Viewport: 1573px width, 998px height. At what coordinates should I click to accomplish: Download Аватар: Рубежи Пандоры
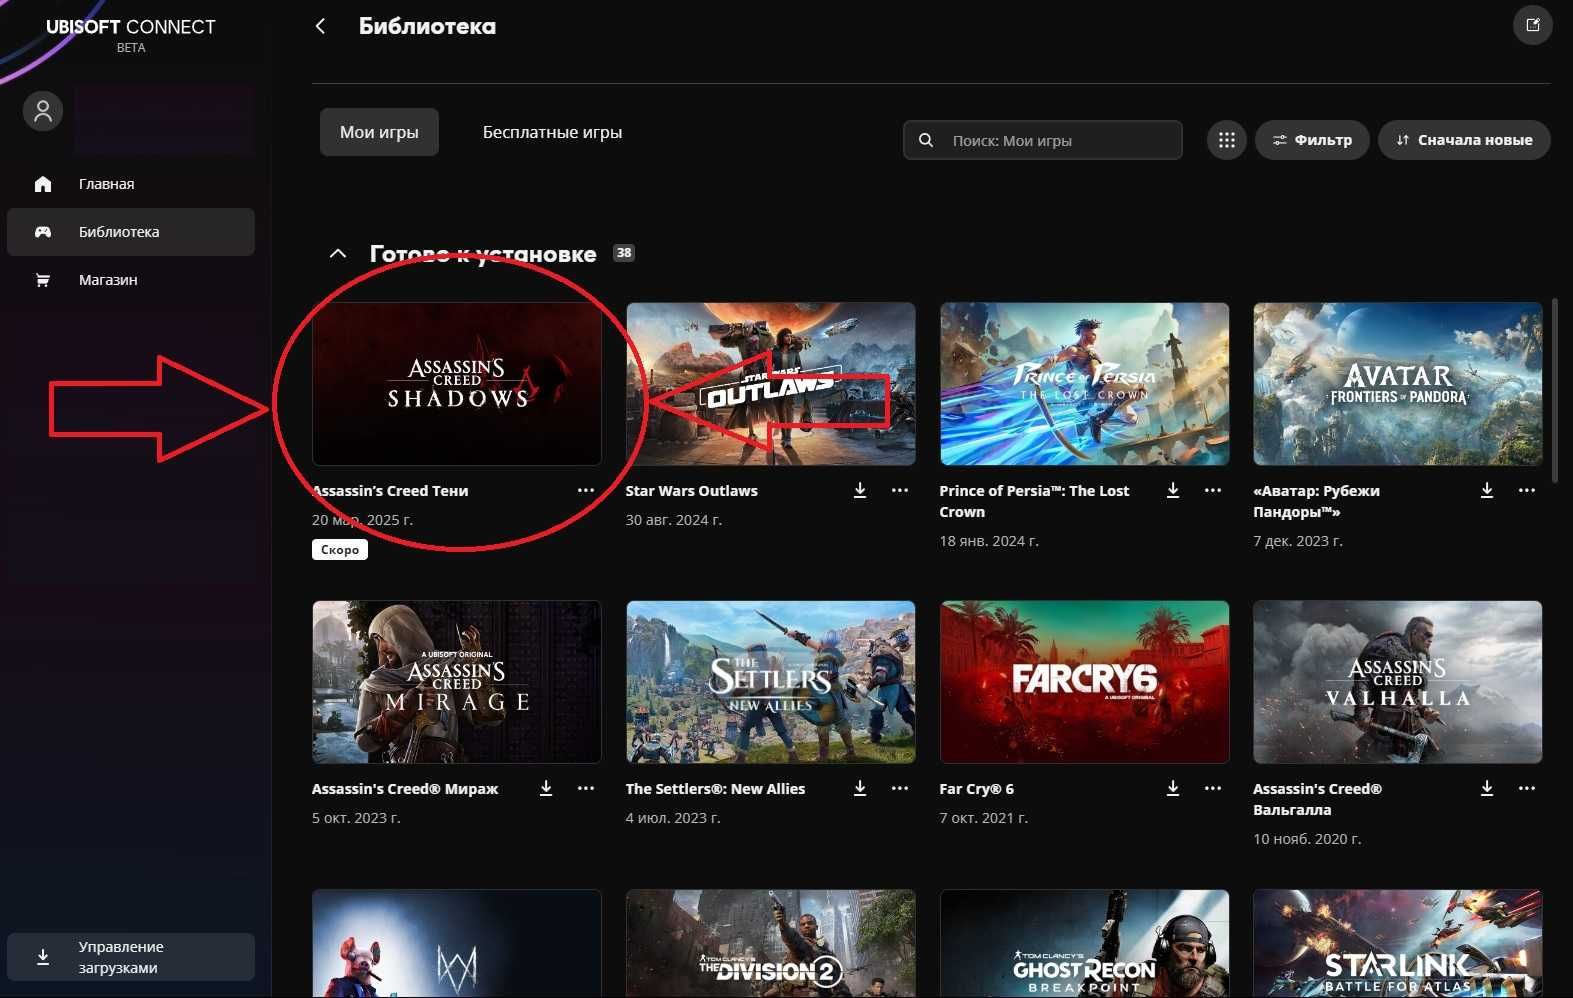pos(1487,490)
